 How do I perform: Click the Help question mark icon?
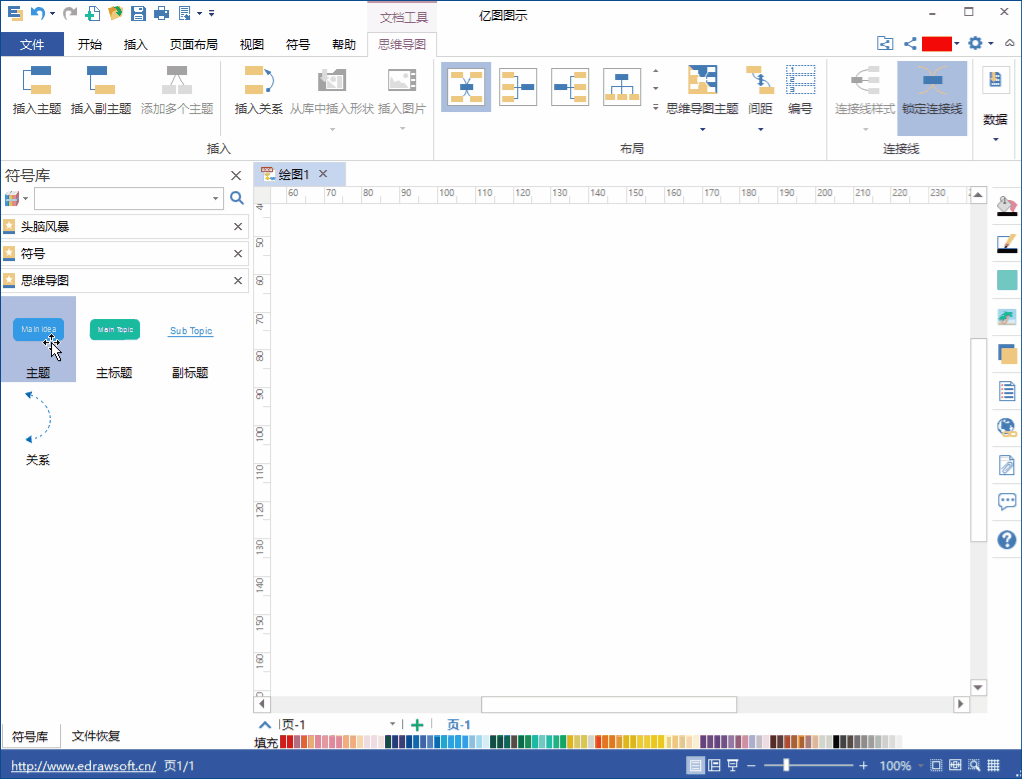[1007, 540]
